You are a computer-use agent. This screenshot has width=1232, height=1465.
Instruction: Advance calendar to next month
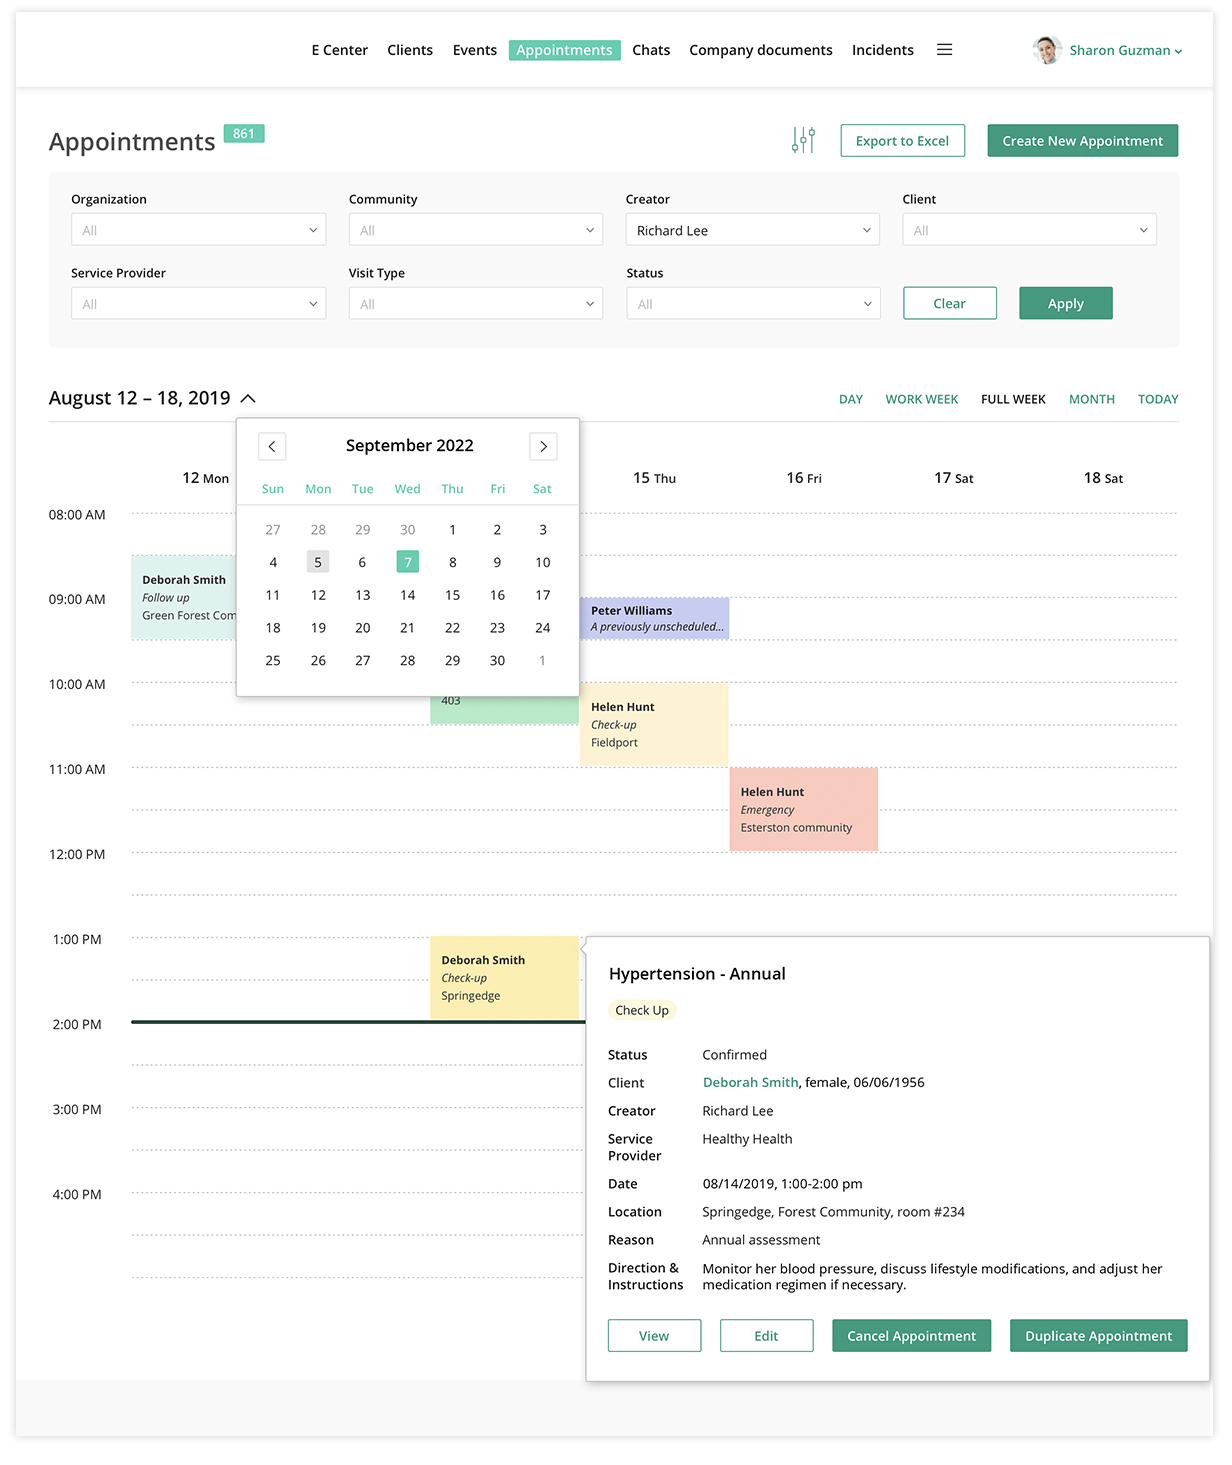point(543,446)
